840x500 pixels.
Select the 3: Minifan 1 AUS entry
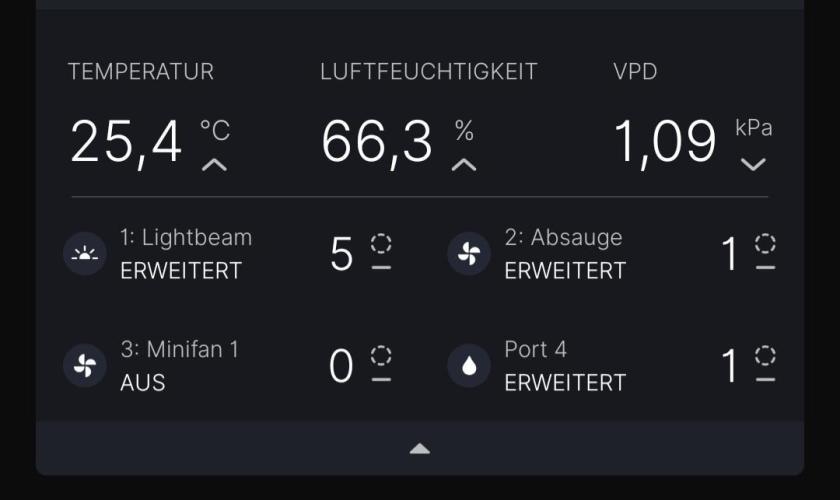pos(180,366)
